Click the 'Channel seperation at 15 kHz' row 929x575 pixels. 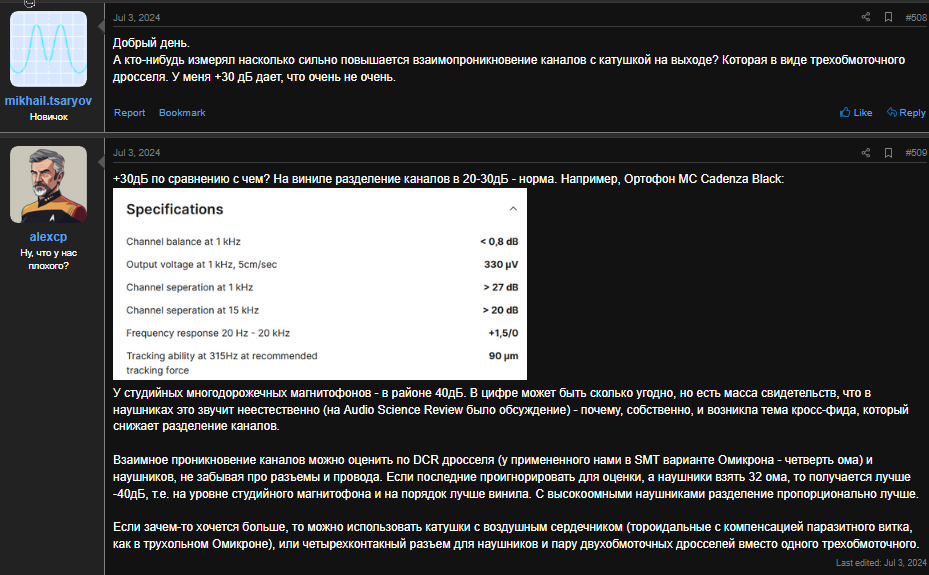pyautogui.click(x=322, y=310)
